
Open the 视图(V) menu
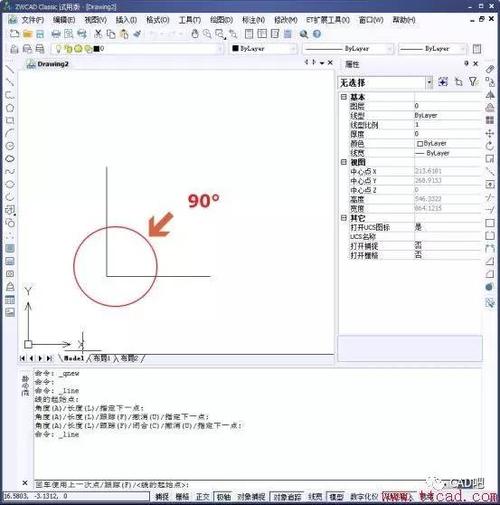click(95, 20)
